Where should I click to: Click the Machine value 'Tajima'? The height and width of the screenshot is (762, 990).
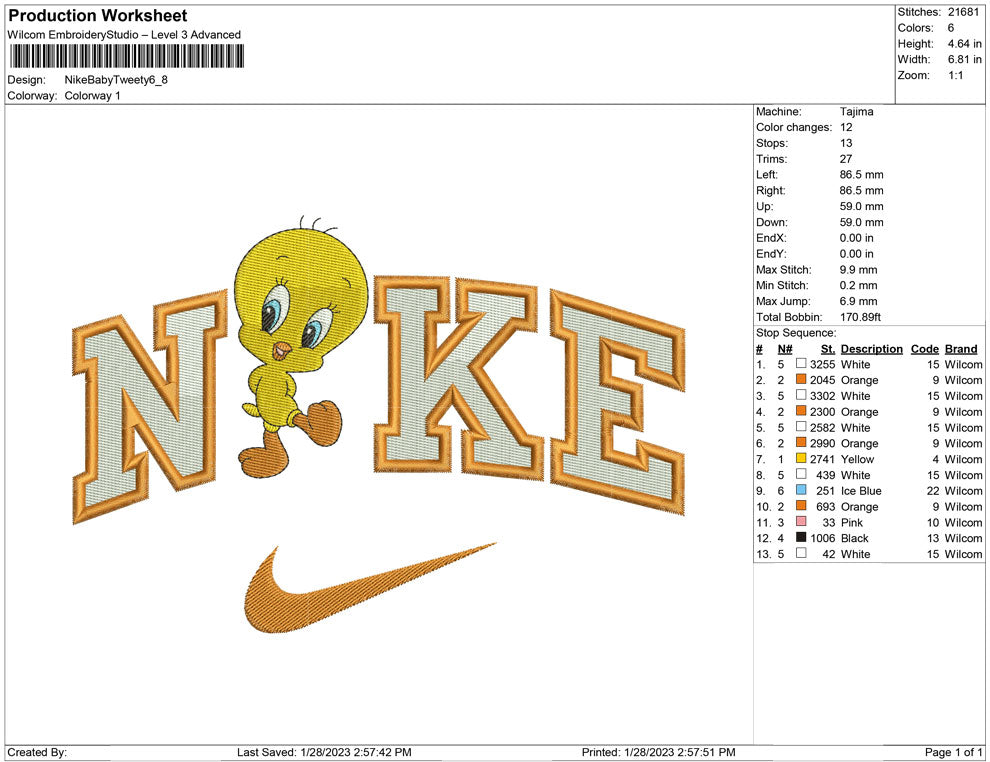(856, 111)
